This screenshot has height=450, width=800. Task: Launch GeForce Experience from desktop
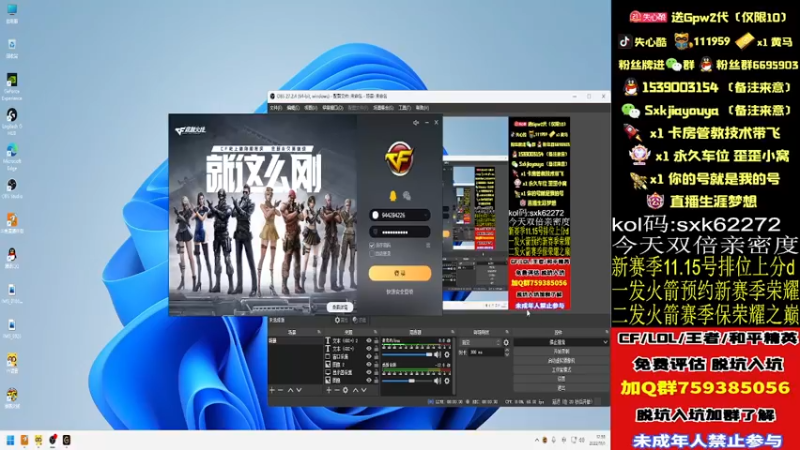click(12, 87)
